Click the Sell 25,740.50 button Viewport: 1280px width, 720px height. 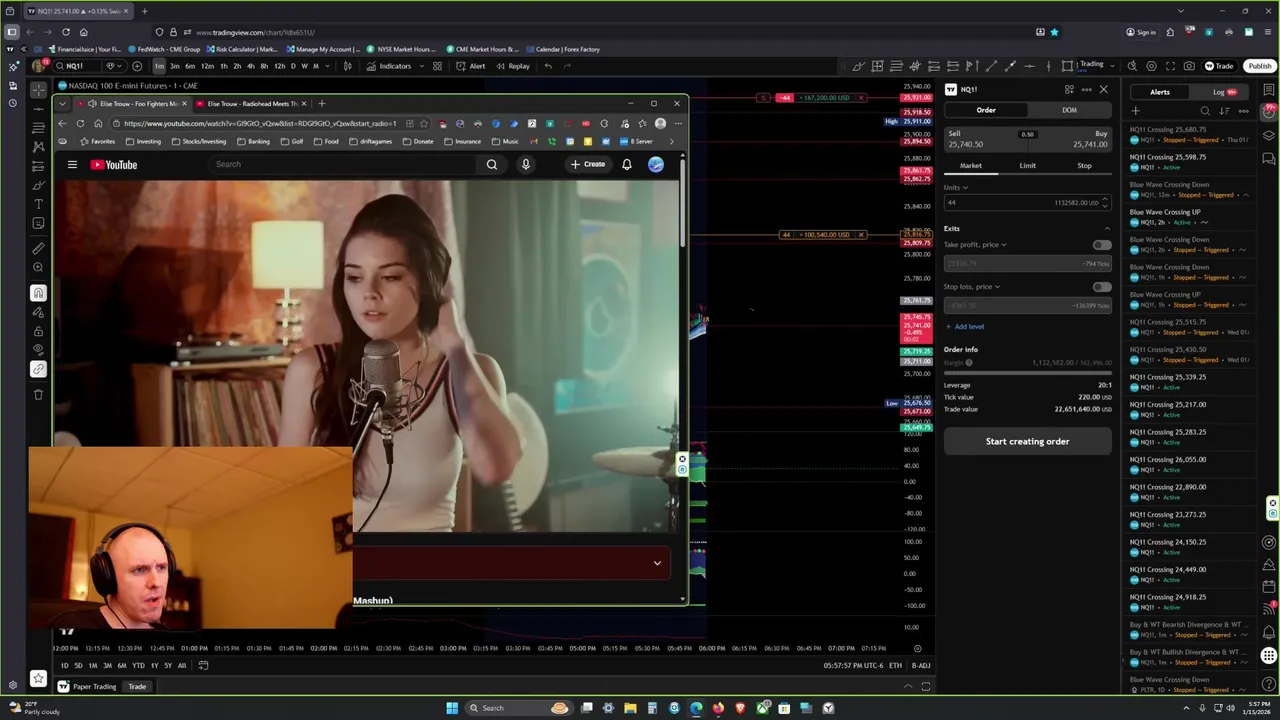click(x=984, y=139)
